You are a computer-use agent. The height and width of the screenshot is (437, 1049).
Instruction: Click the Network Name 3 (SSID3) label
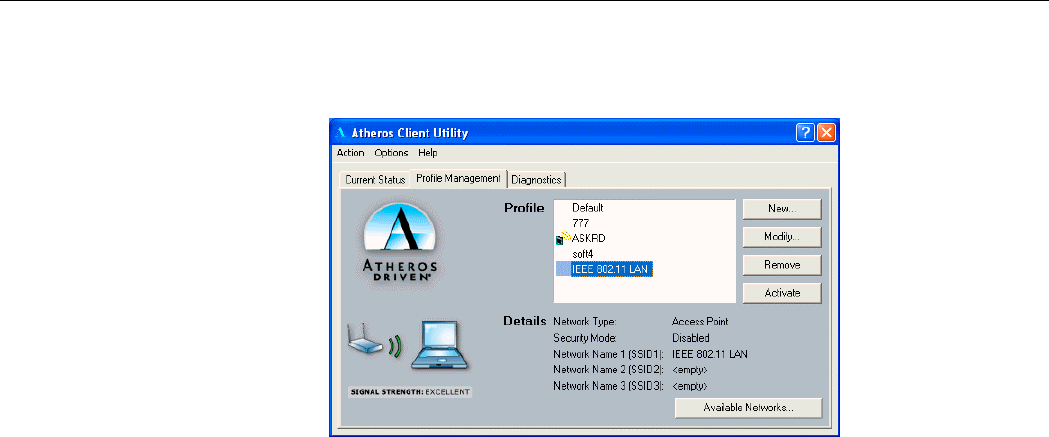tap(608, 386)
